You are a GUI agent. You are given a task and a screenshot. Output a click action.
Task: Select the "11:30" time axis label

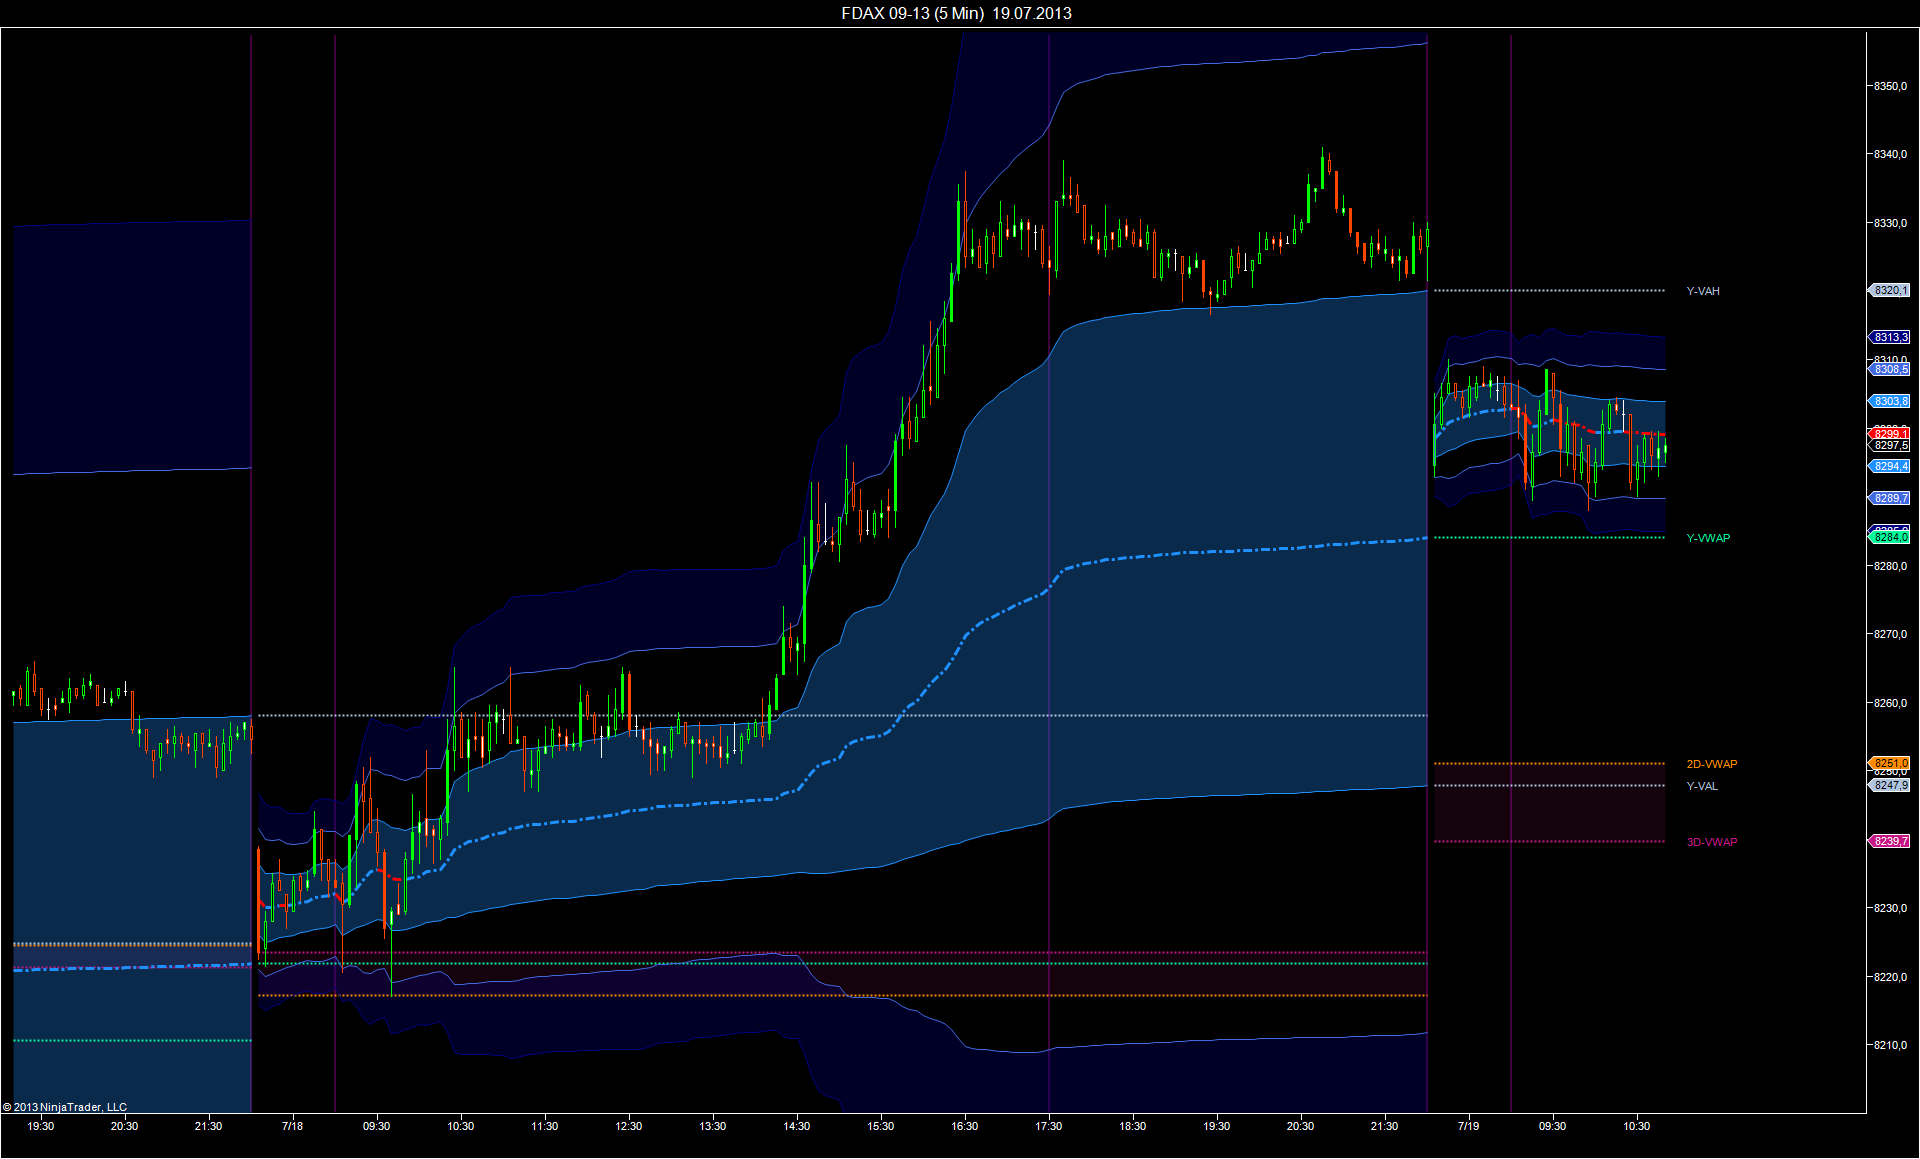544,1126
